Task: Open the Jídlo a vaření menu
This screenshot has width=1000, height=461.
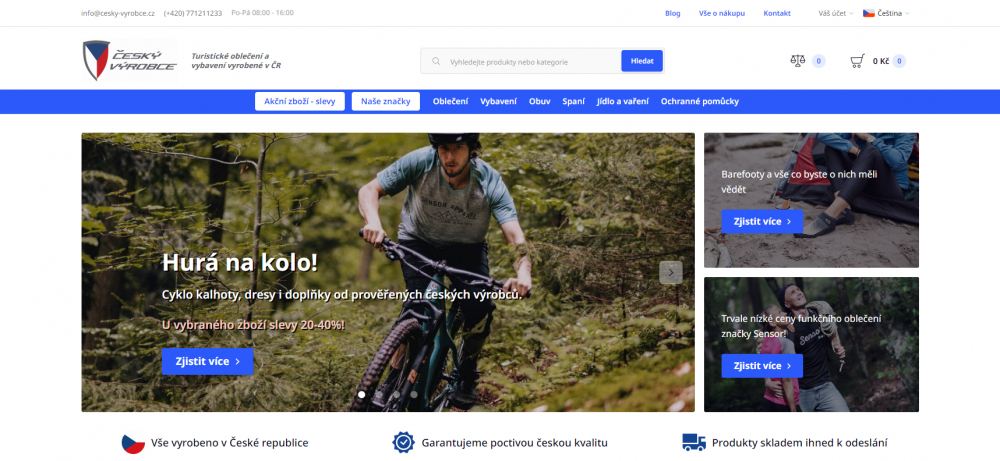Action: [623, 101]
